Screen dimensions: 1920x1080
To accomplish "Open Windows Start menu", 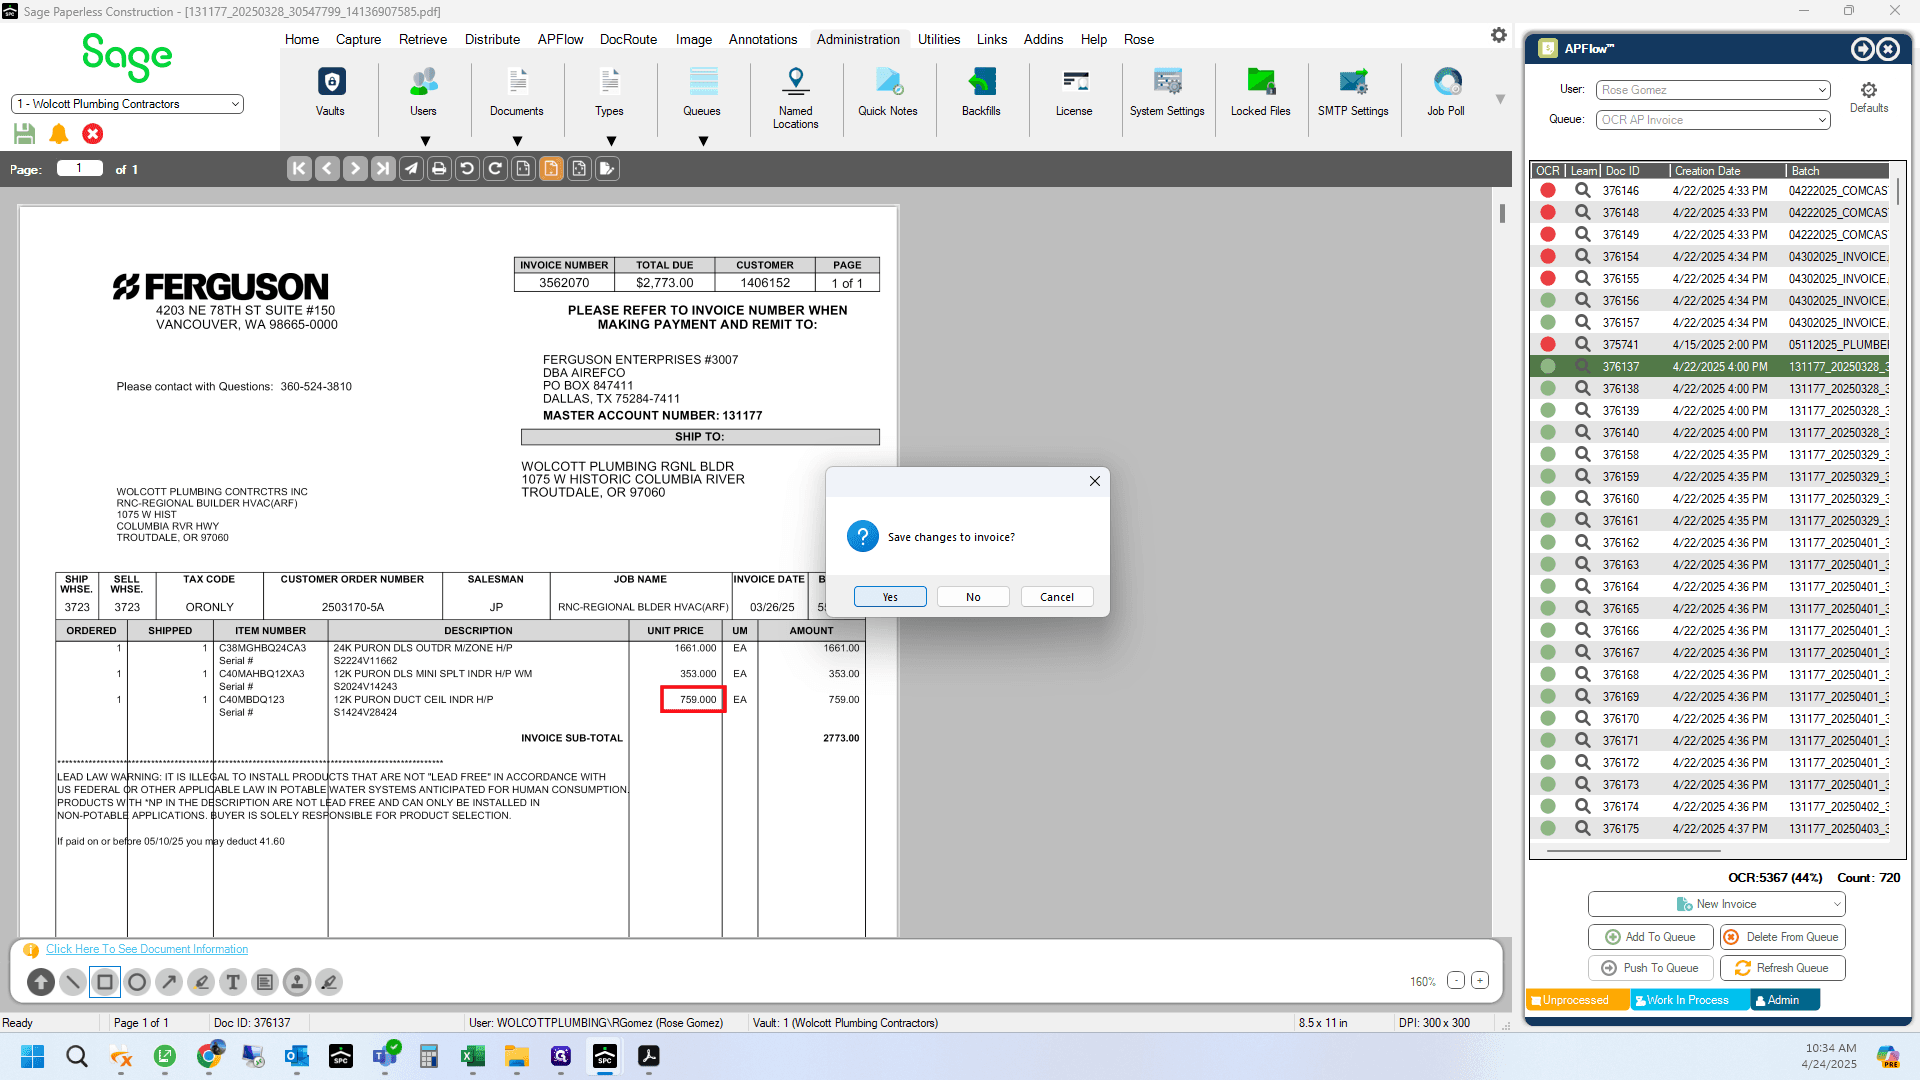I will [x=33, y=1056].
